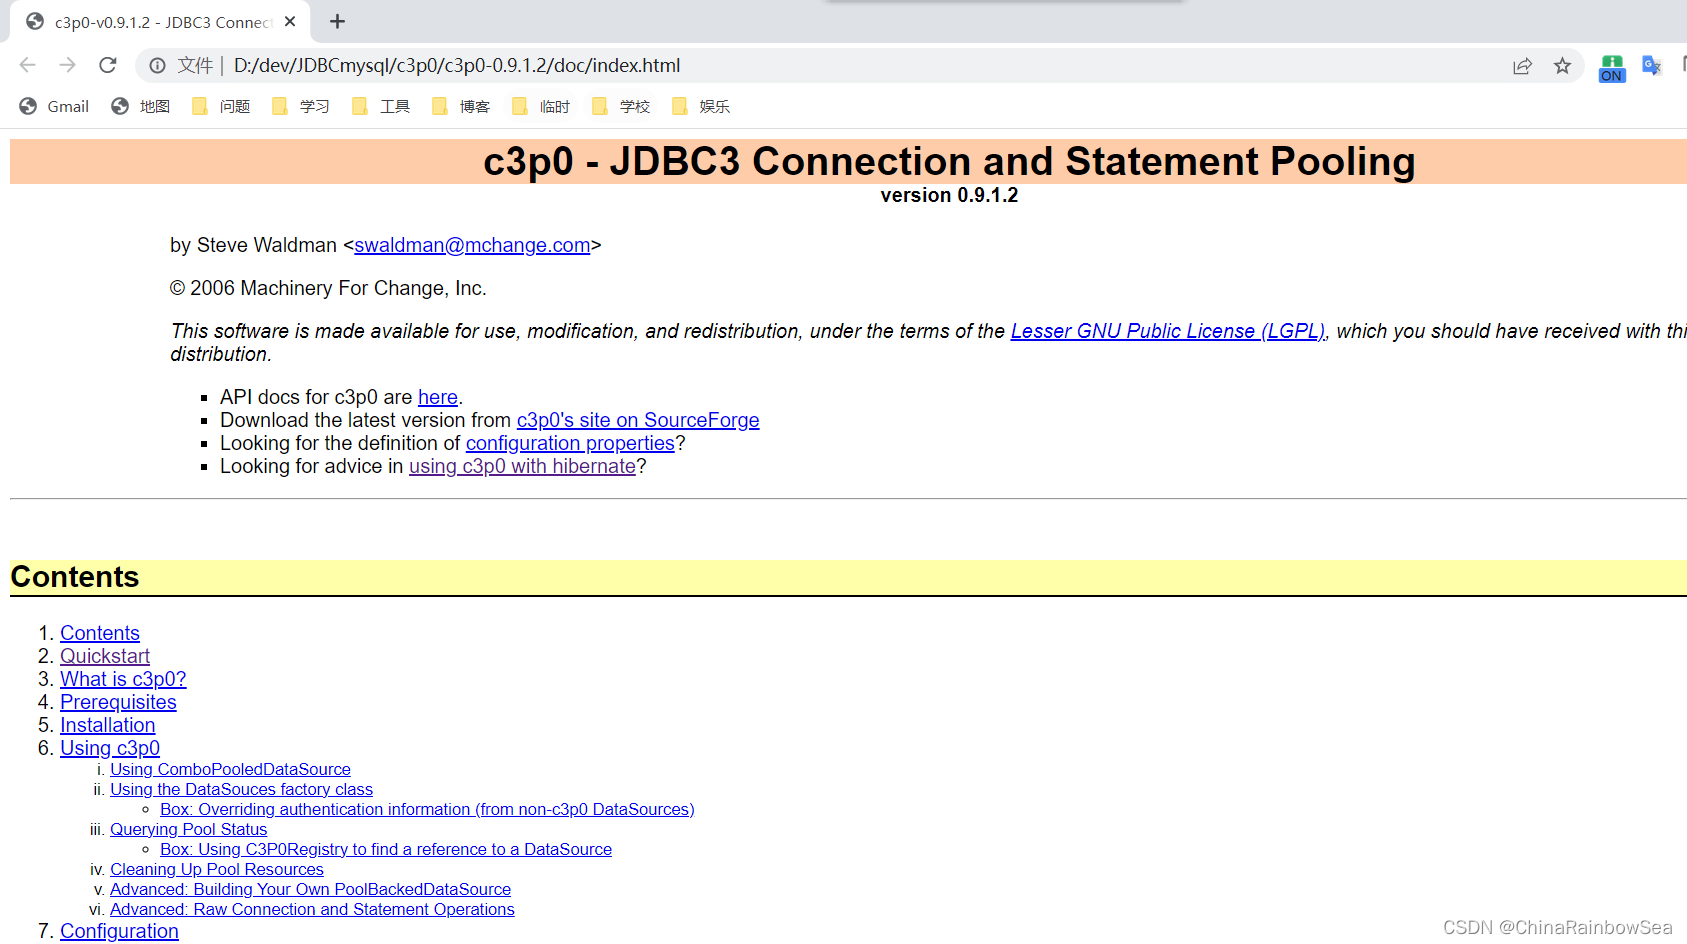The height and width of the screenshot is (944, 1687).
Task: Go to Contents in the table of contents
Action: click(x=100, y=633)
